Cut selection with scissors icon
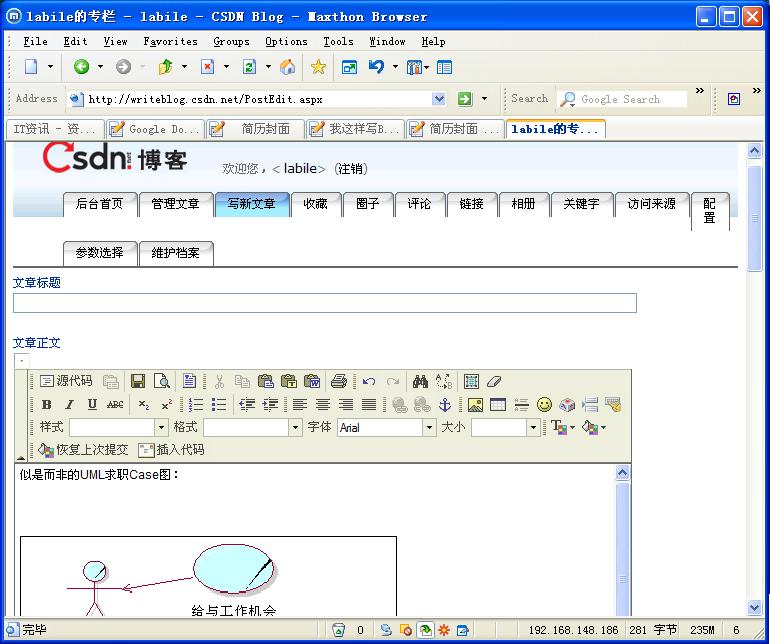This screenshot has width=770, height=644. coord(219,381)
